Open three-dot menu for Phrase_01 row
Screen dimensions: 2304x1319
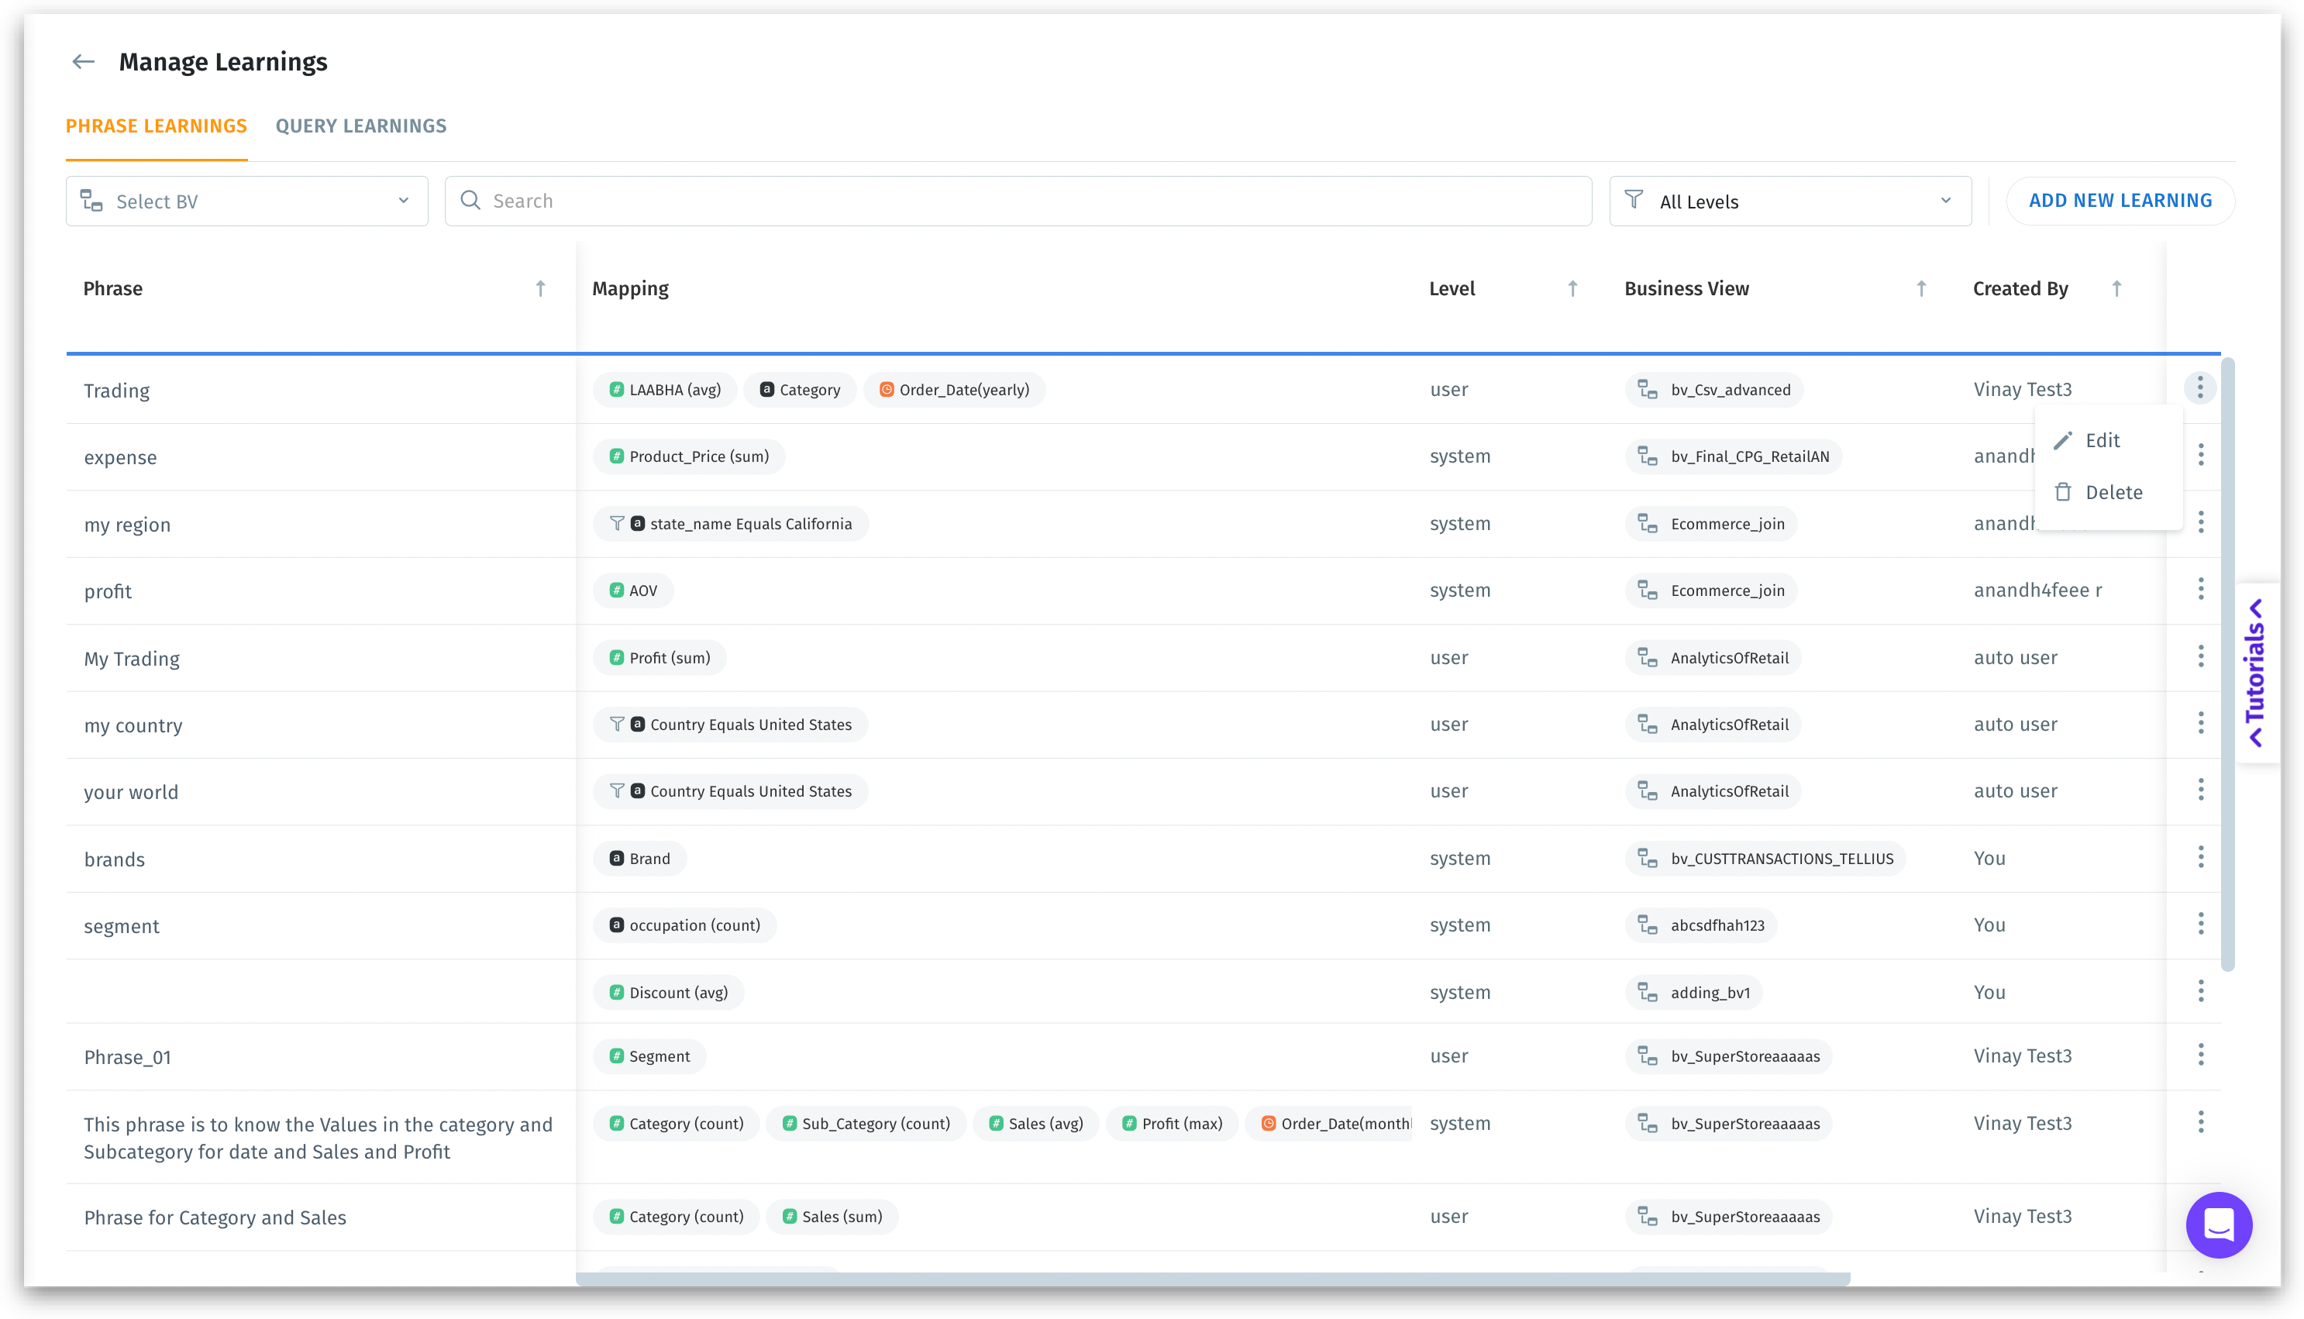(2200, 1054)
